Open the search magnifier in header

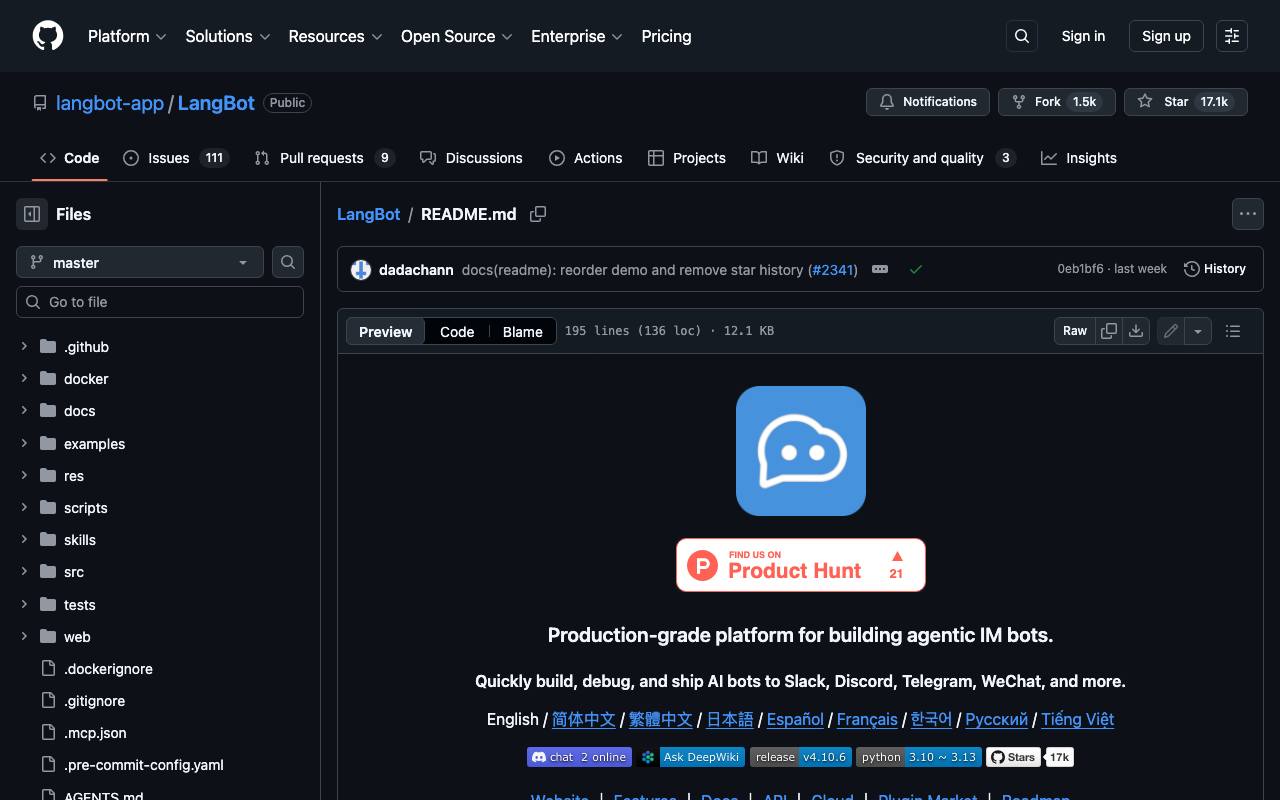[x=1022, y=36]
